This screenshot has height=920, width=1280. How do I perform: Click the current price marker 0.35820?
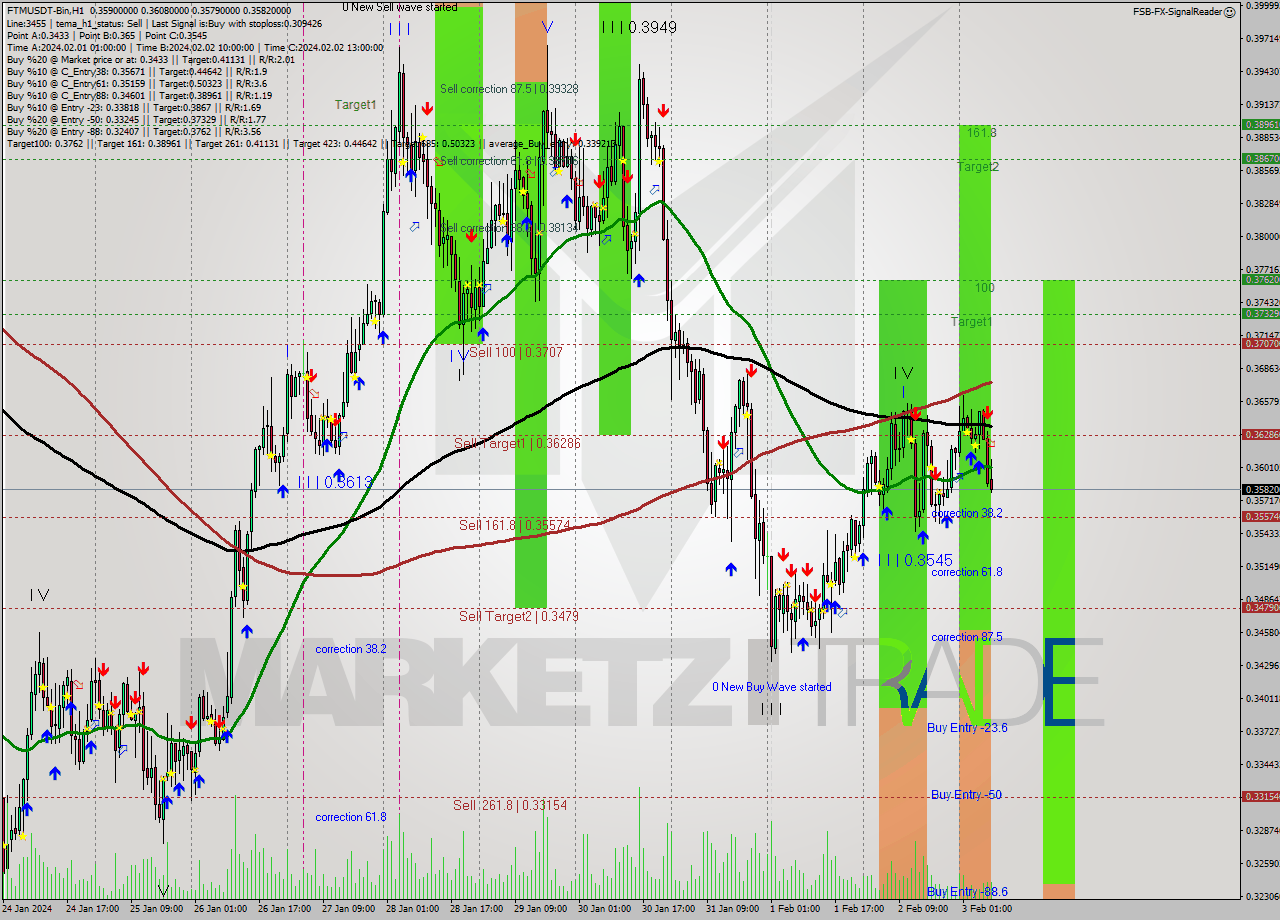coord(1260,489)
